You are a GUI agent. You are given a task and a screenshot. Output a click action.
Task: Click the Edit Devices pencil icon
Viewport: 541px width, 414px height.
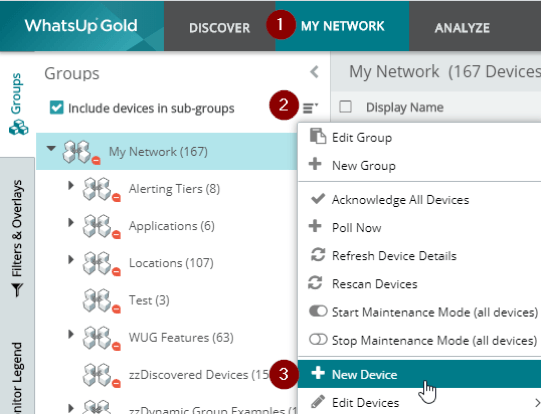(x=317, y=401)
